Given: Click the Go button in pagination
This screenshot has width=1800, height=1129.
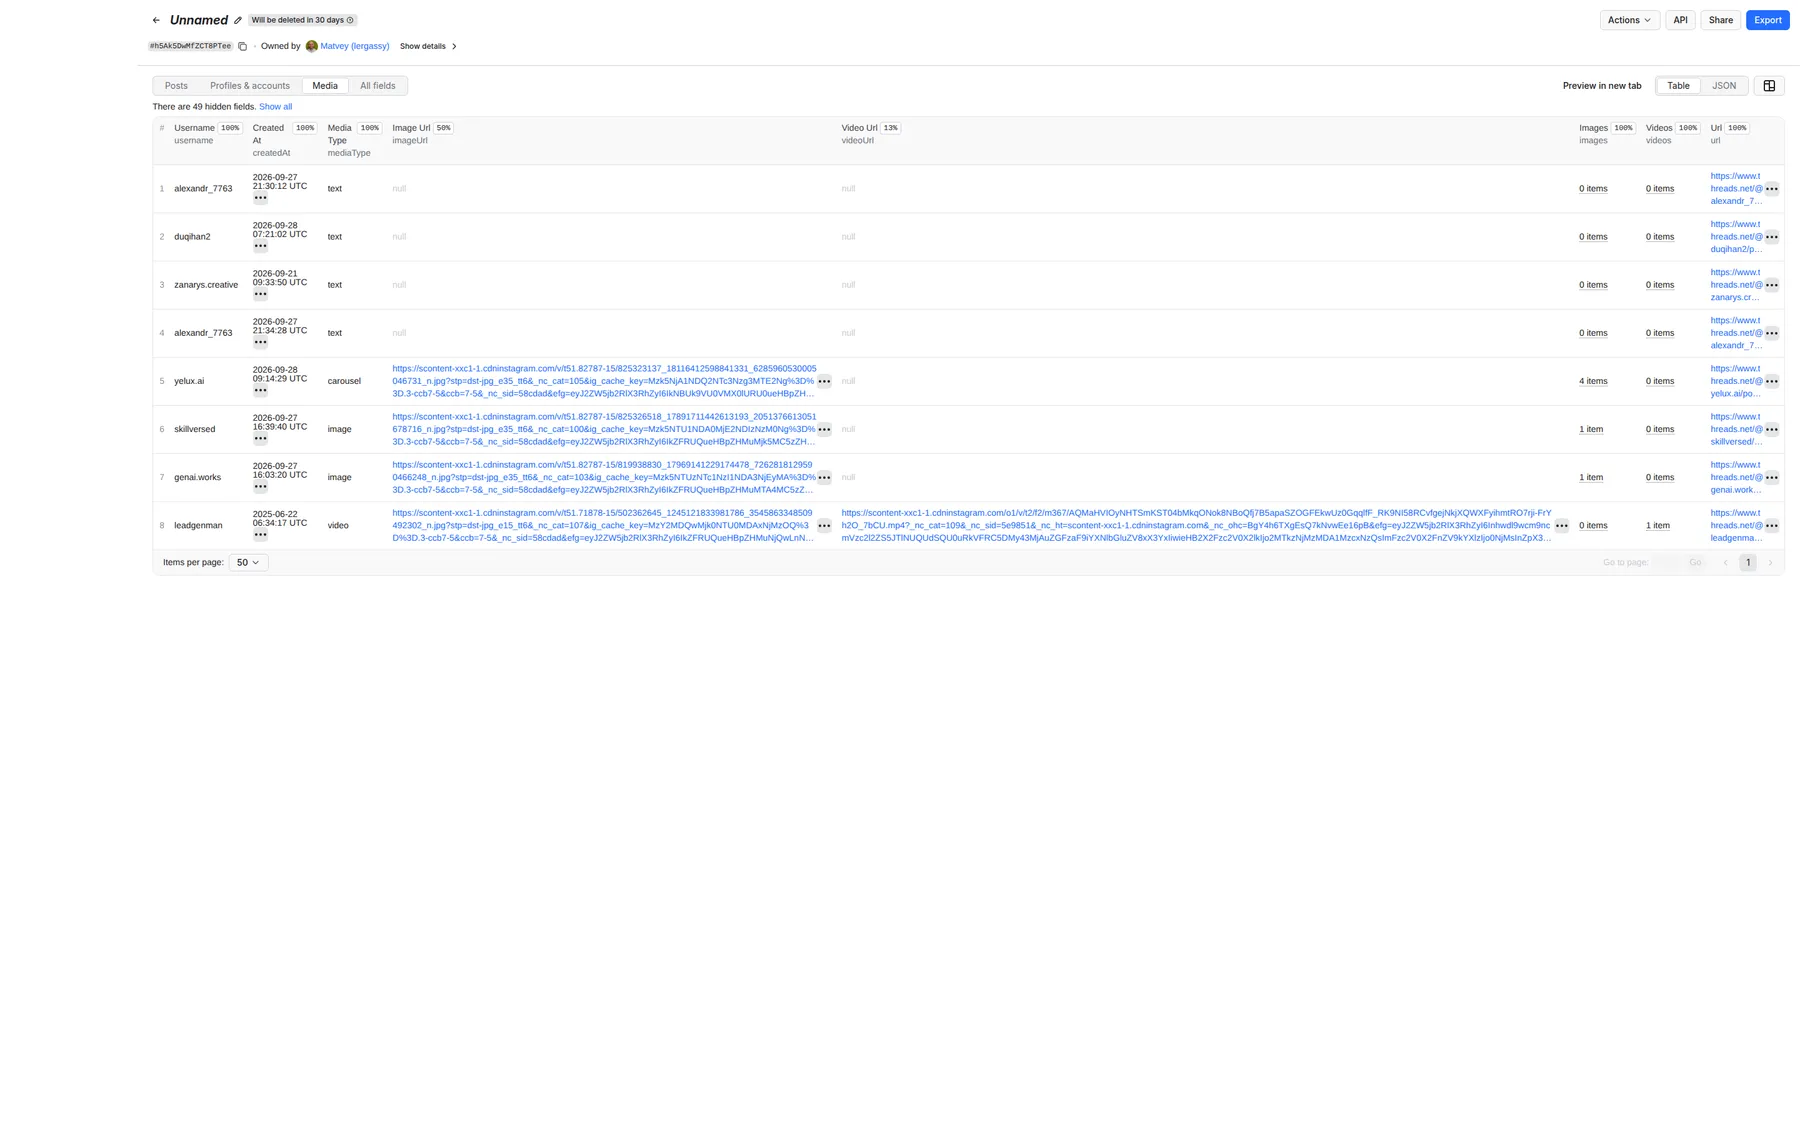Looking at the screenshot, I should (1694, 563).
